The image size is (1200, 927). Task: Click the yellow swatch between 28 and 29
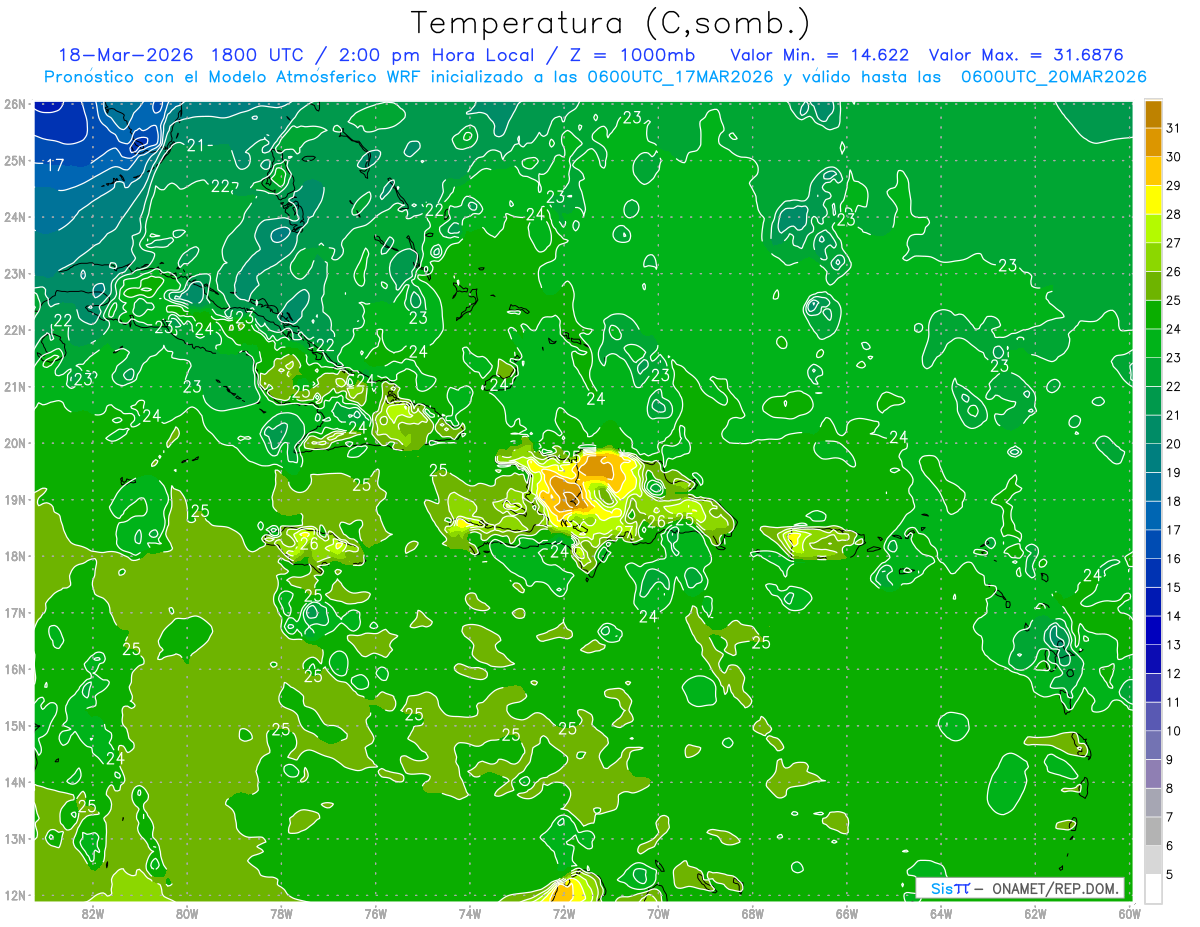click(x=1153, y=201)
